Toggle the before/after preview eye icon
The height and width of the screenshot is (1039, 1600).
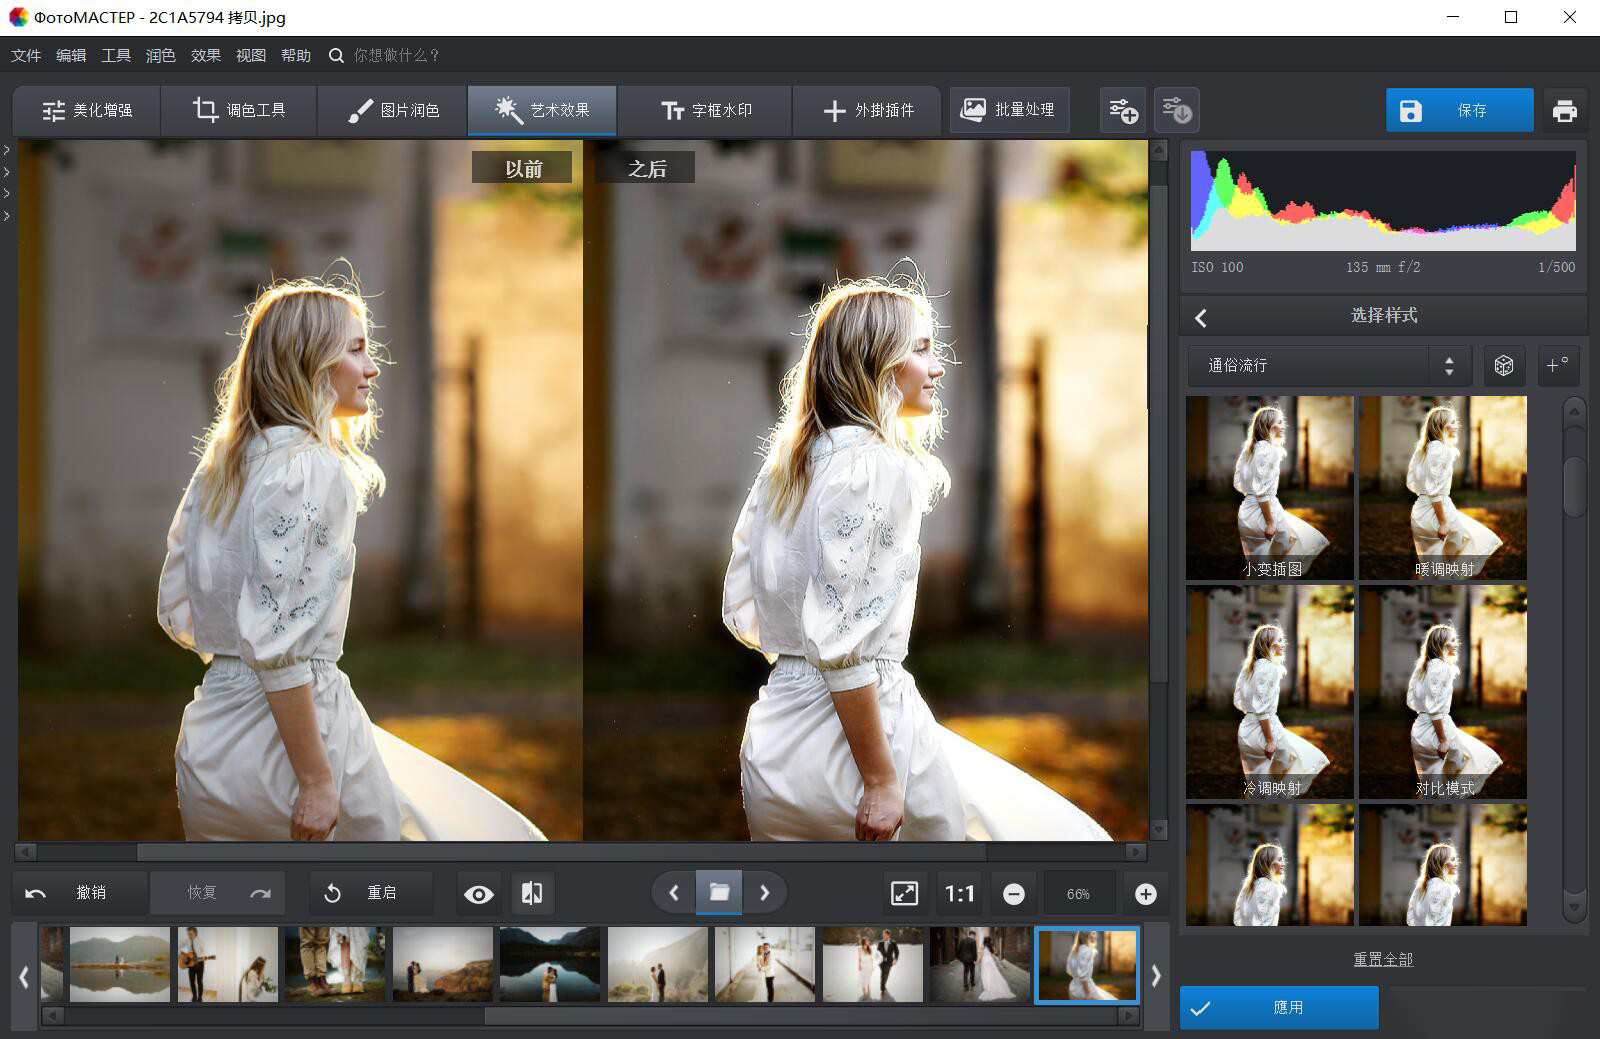pyautogui.click(x=478, y=893)
